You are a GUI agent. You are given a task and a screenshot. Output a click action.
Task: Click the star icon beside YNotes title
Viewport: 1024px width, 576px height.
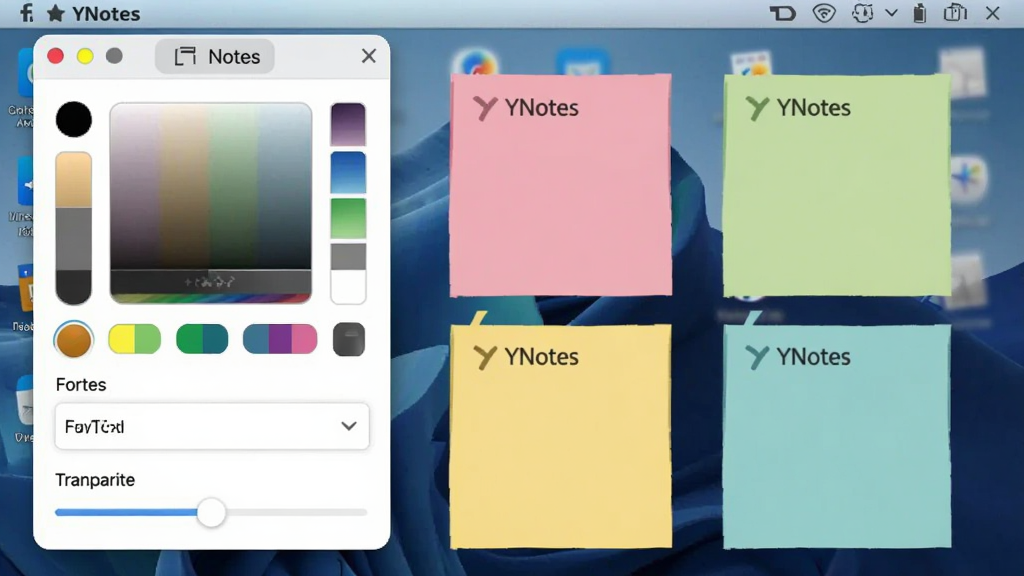click(56, 13)
